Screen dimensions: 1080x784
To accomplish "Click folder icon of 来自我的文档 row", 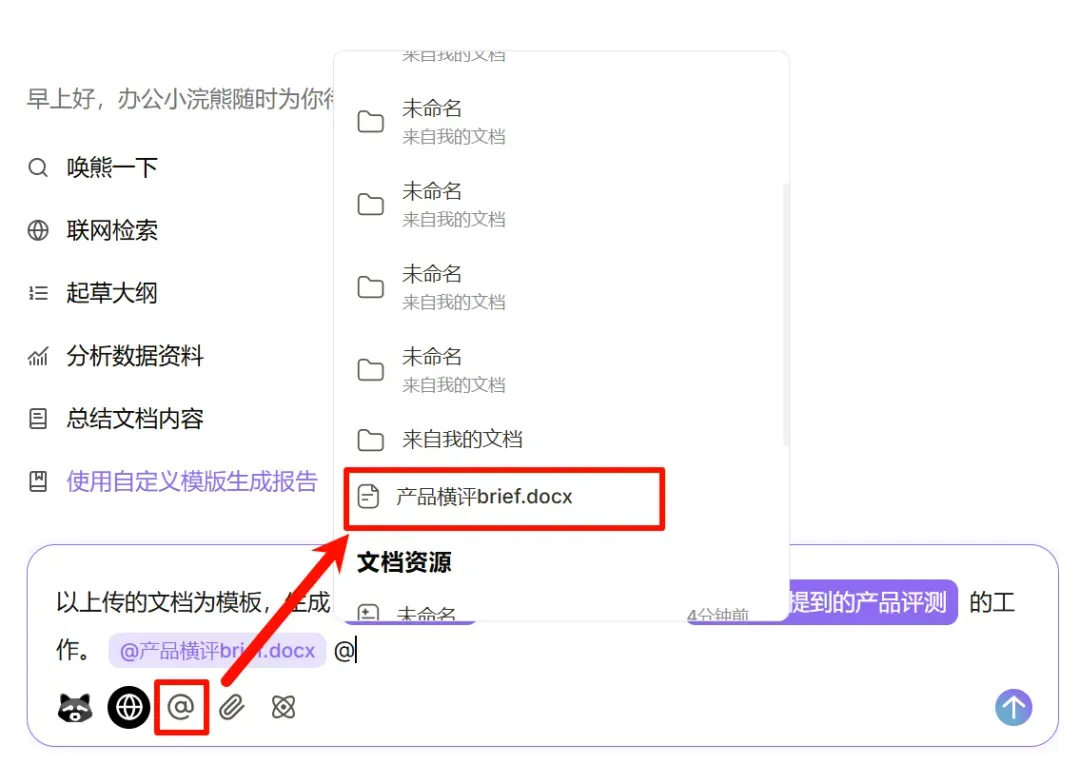I will click(371, 440).
